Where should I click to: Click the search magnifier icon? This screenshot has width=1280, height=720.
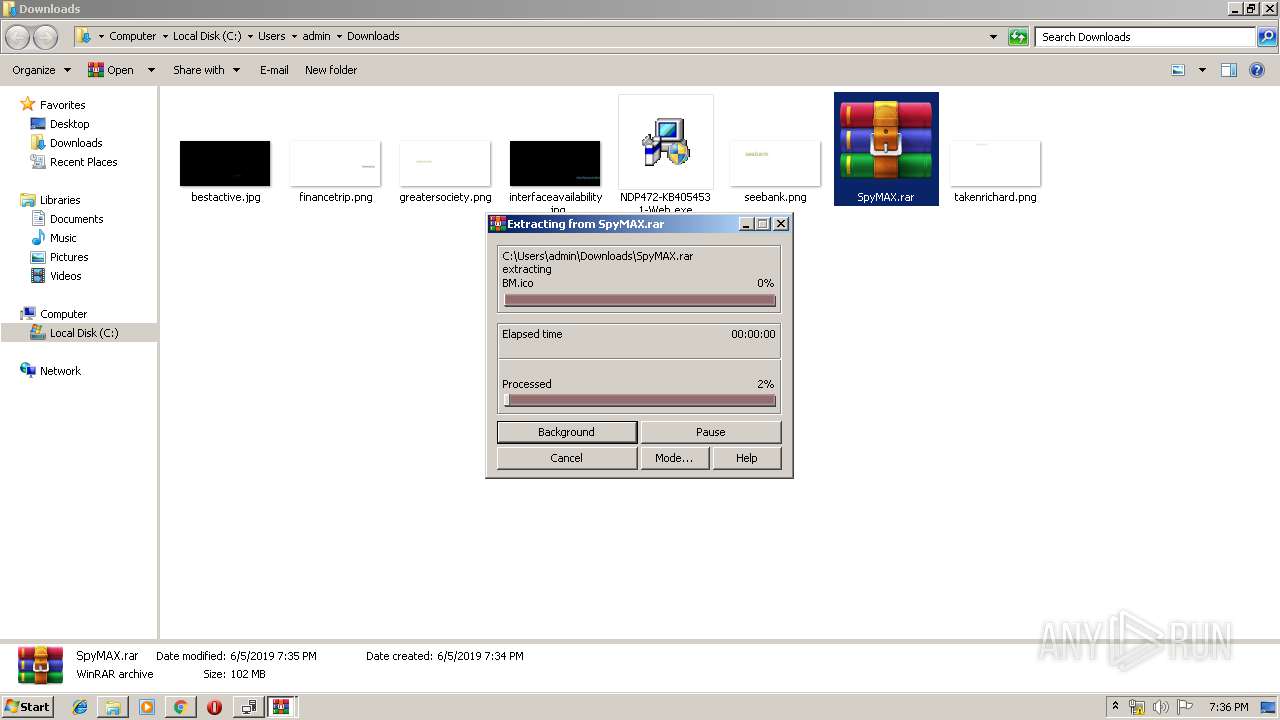1266,37
